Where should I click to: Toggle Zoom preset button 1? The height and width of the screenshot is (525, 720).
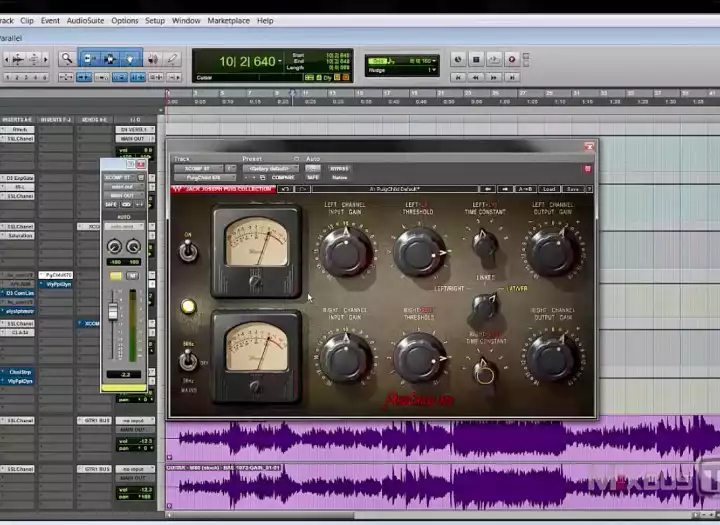click(8, 77)
